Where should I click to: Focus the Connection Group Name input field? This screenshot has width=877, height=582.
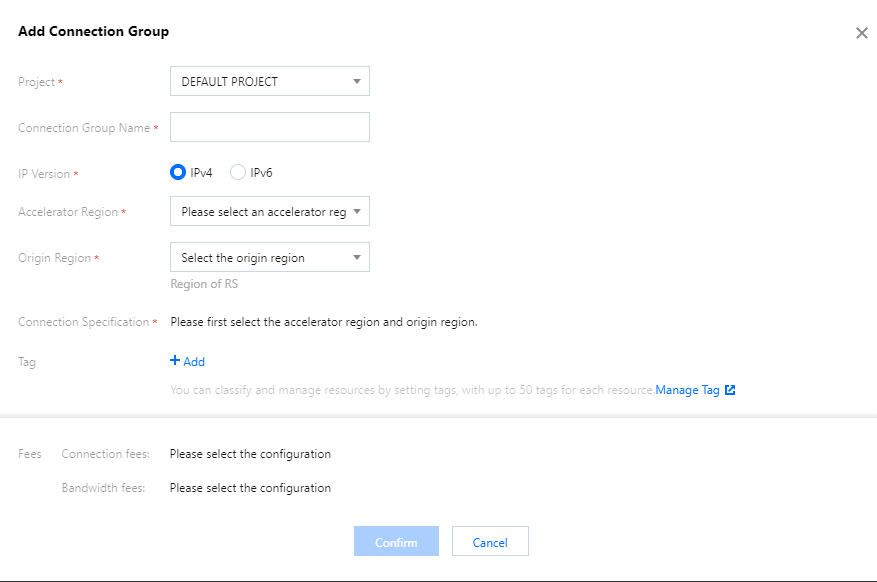coord(270,127)
